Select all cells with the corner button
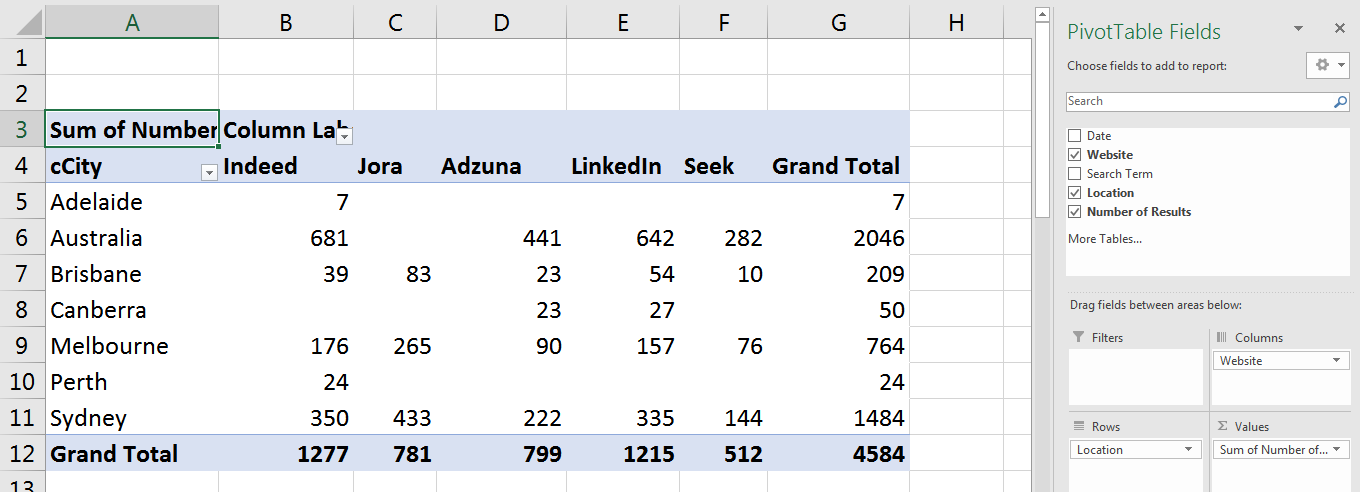The height and width of the screenshot is (492, 1360). click(22, 22)
